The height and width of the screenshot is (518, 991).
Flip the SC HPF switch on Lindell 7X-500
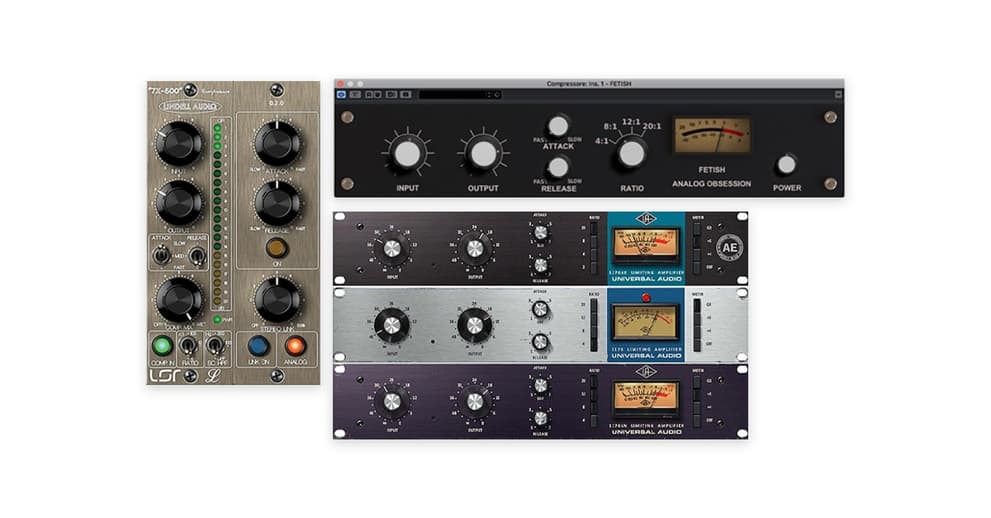(216, 346)
